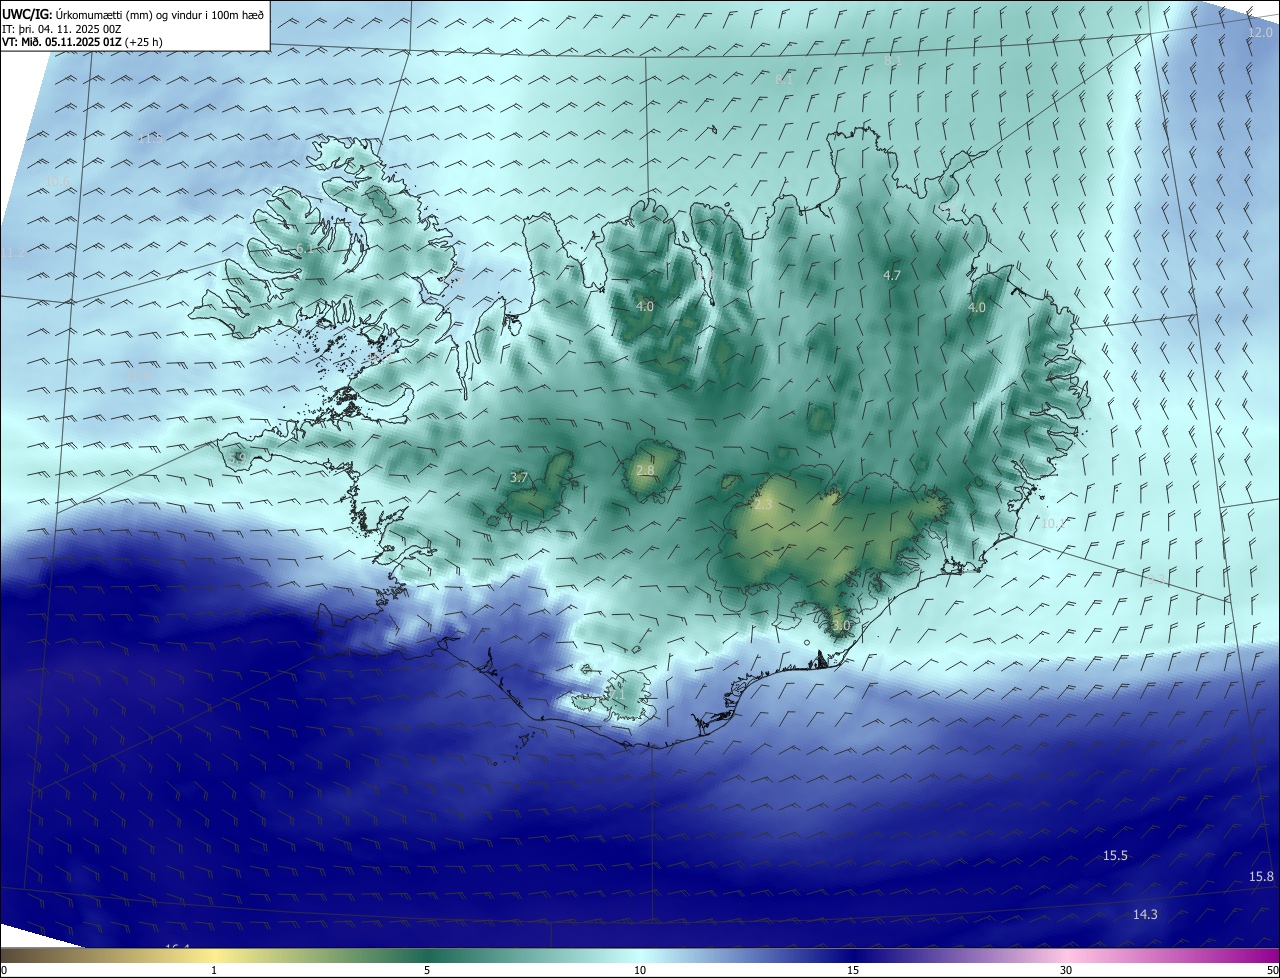1280x978 pixels.
Task: Click the 14.3 value over the ocean
Action: (x=1145, y=915)
